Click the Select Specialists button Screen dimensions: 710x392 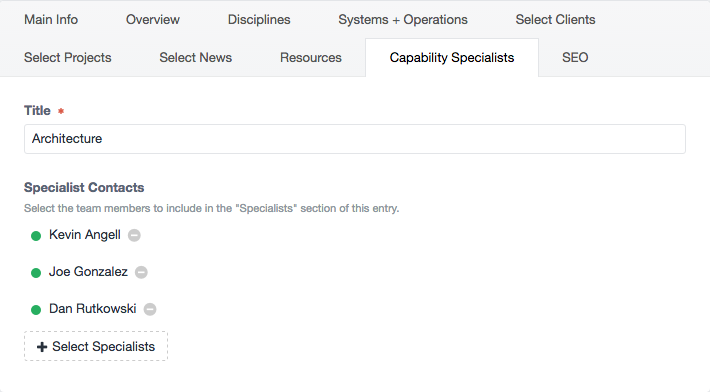tap(96, 346)
